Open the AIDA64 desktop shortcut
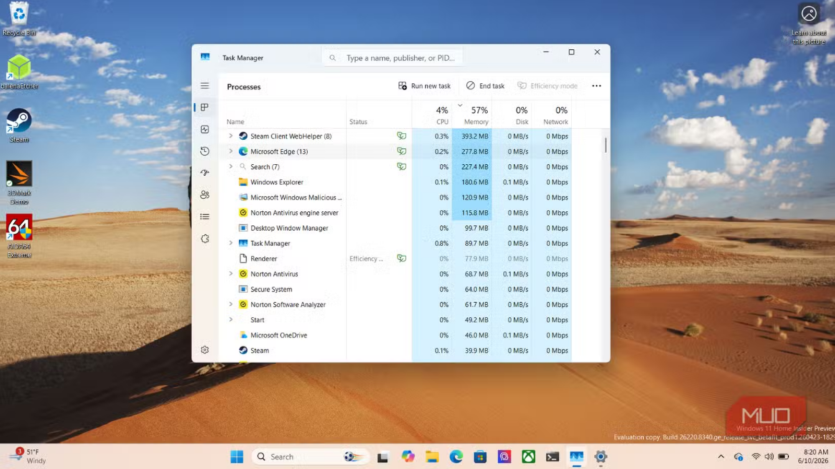The height and width of the screenshot is (469, 835). point(19,236)
